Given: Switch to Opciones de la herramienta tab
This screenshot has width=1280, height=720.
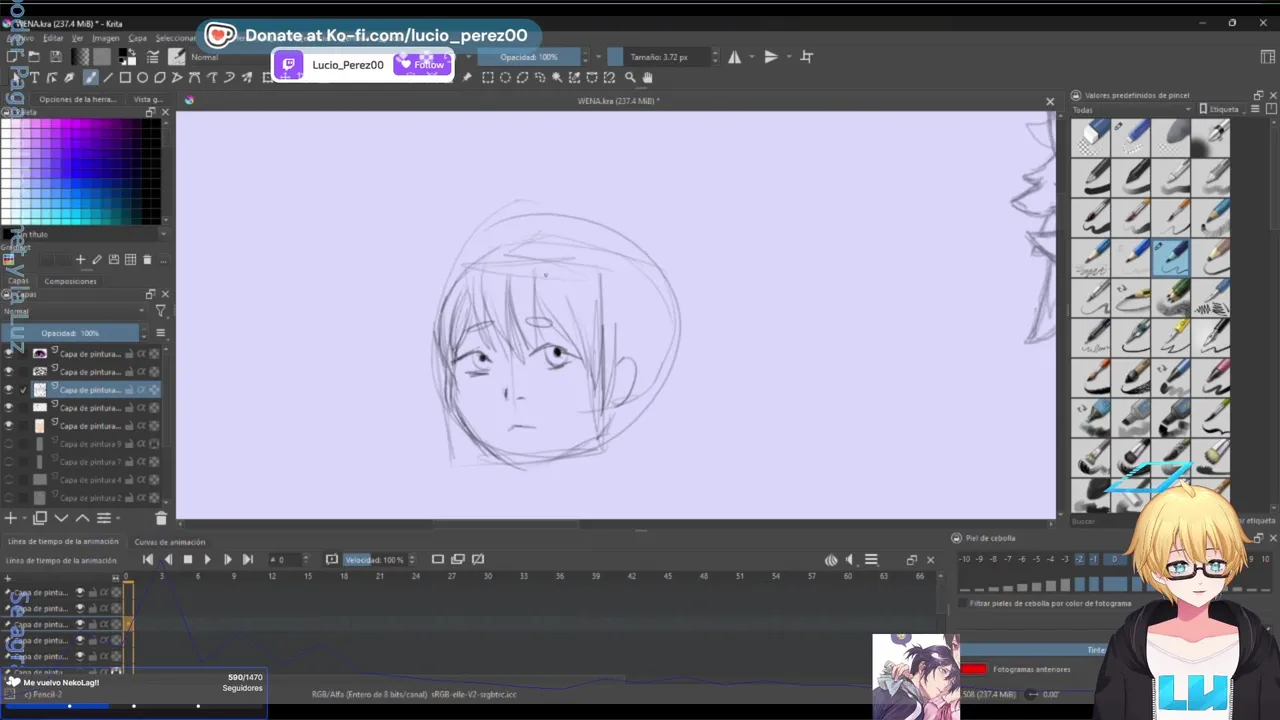Looking at the screenshot, I should tap(79, 100).
